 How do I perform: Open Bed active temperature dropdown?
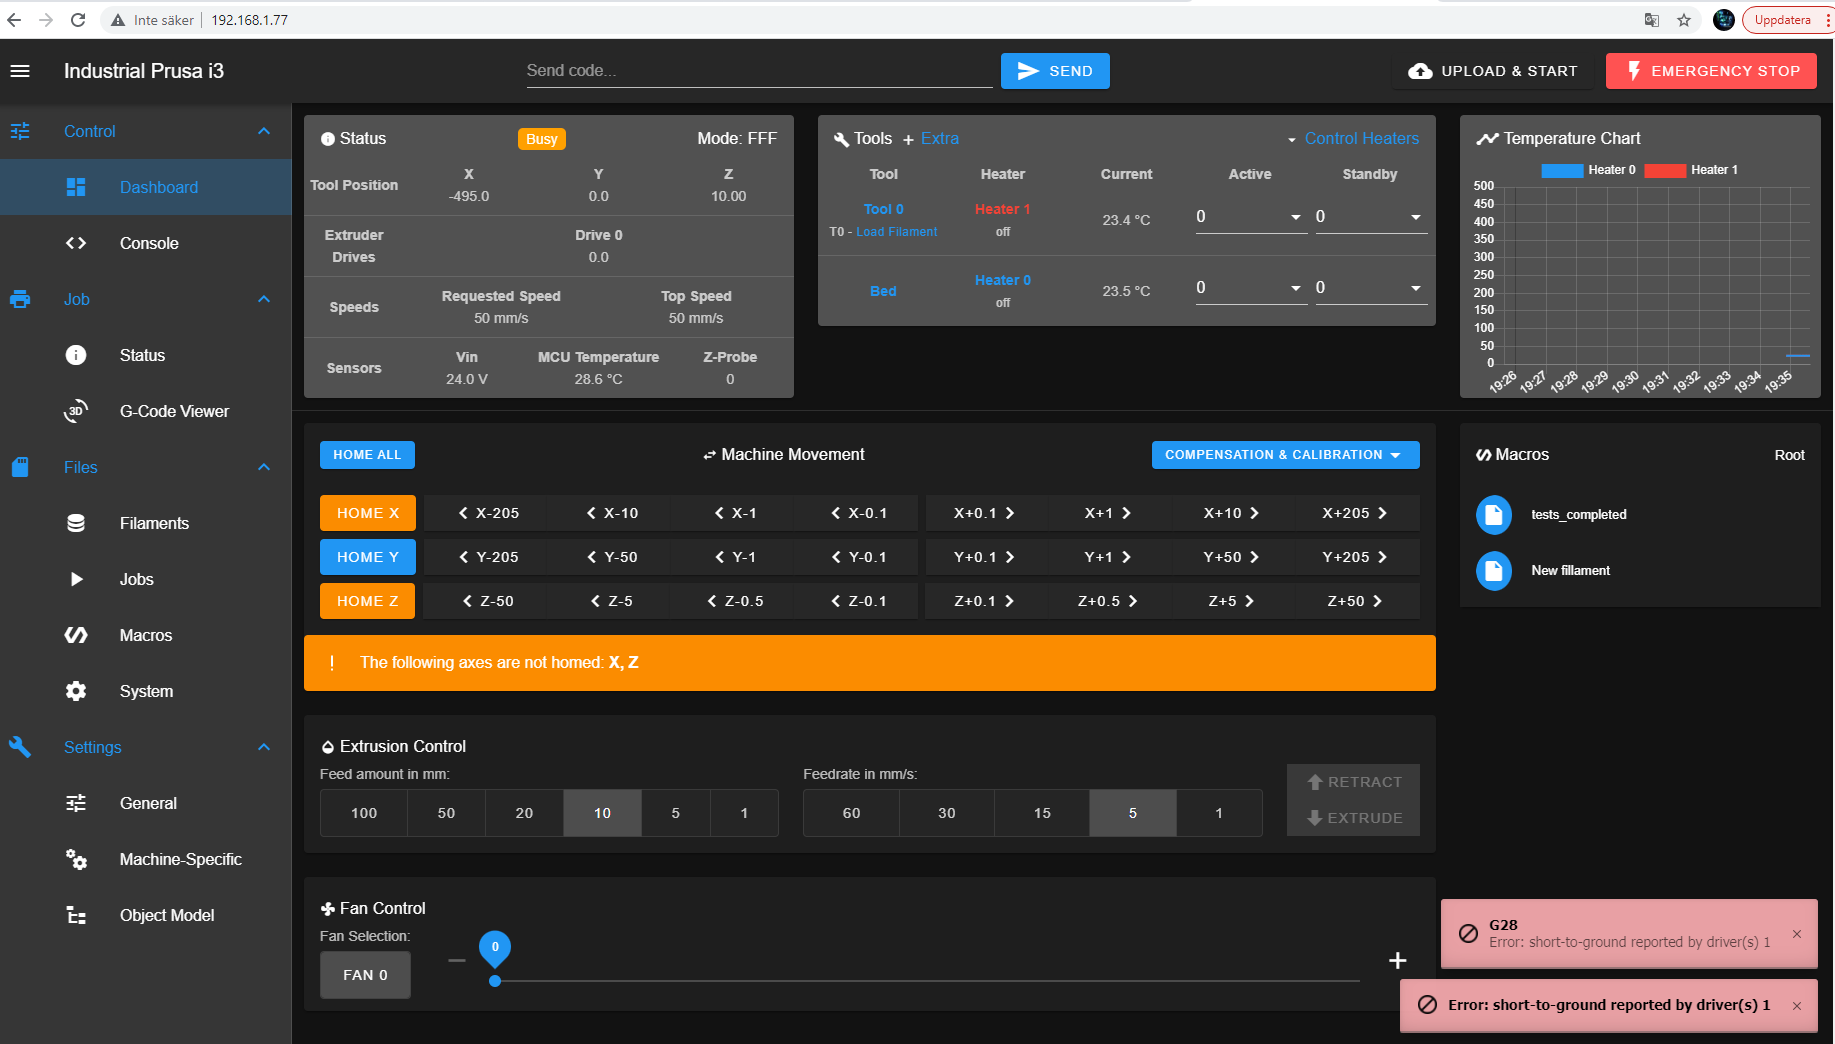click(x=1296, y=288)
